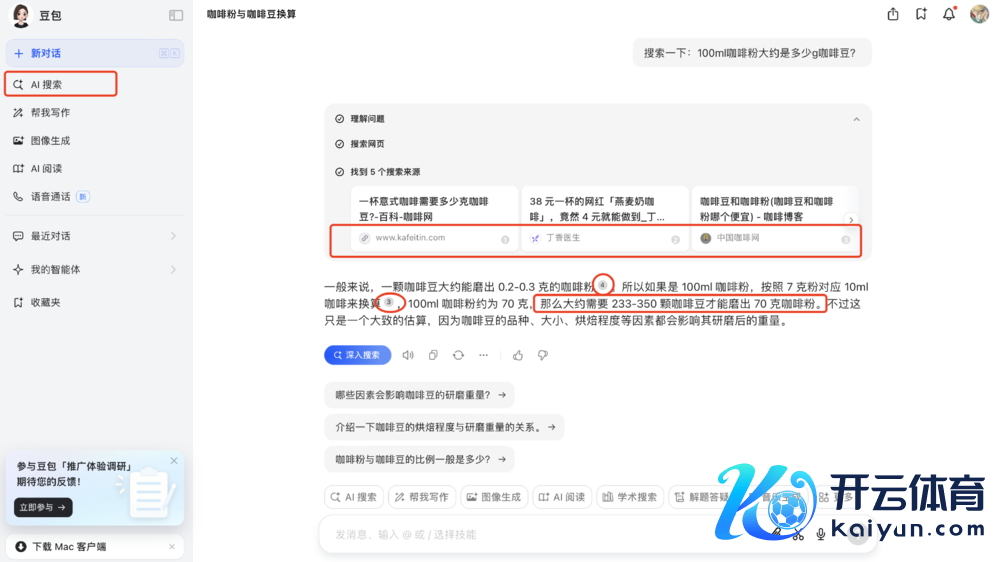
Task: Ask suggested question 哪些因素会影响咖啡豆的研磨重量
Action: (x=420, y=395)
